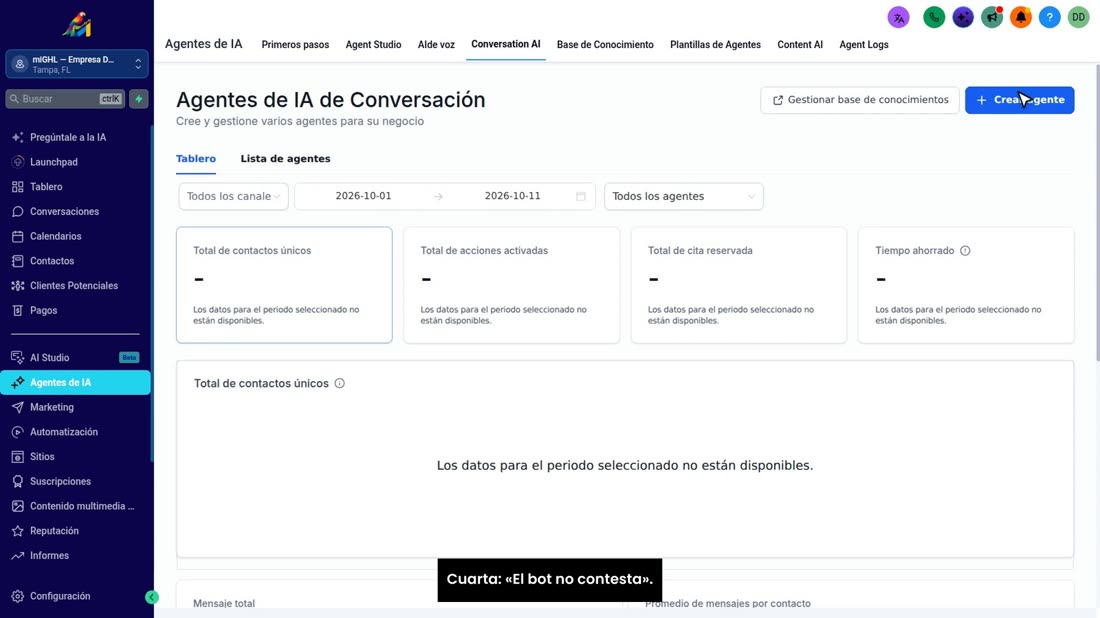Select the Tablero sub-tab
The width and height of the screenshot is (1100, 618).
coord(196,159)
